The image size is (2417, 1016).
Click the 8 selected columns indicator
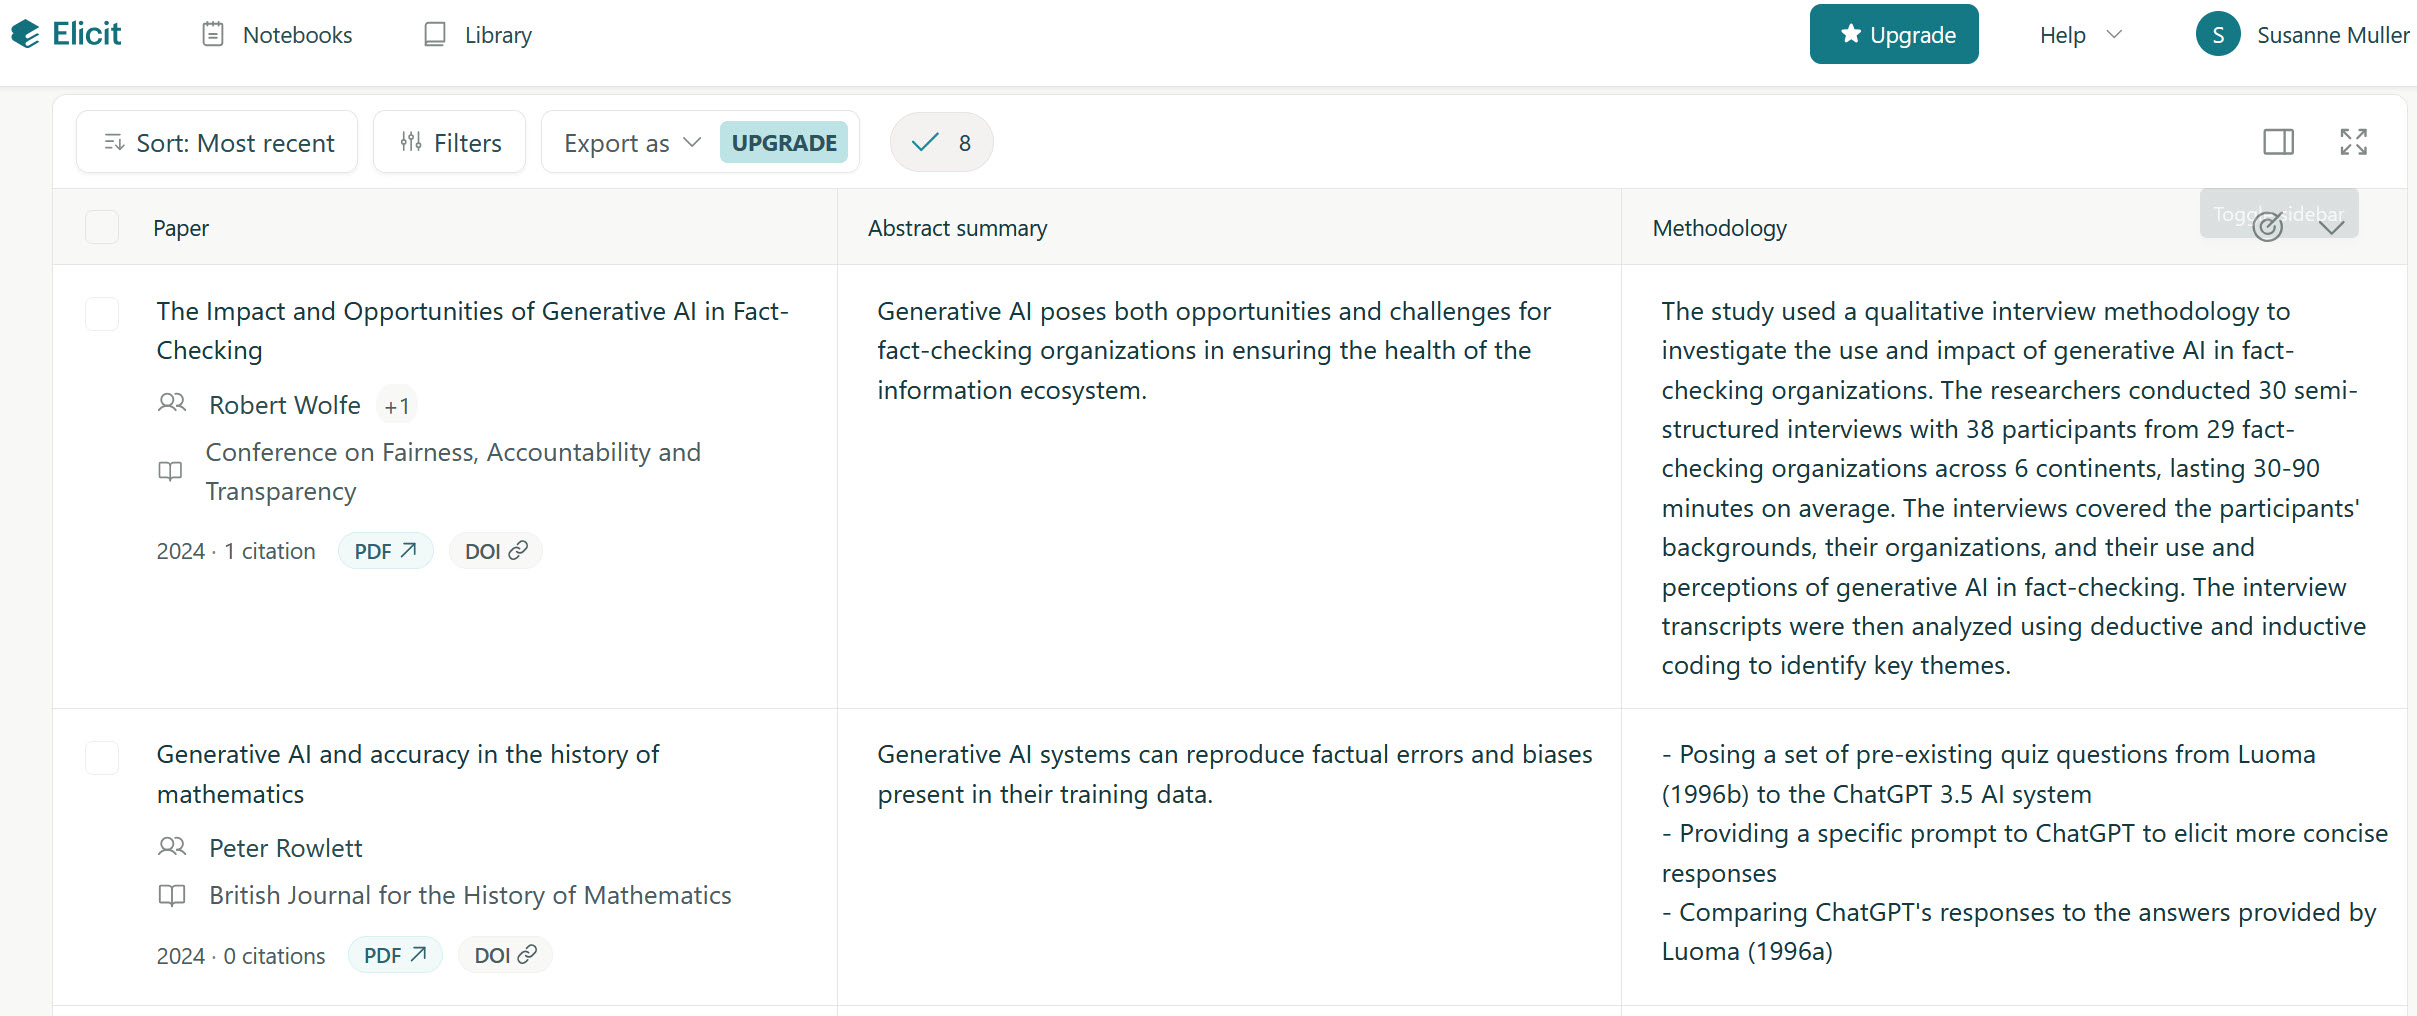pyautogui.click(x=941, y=143)
